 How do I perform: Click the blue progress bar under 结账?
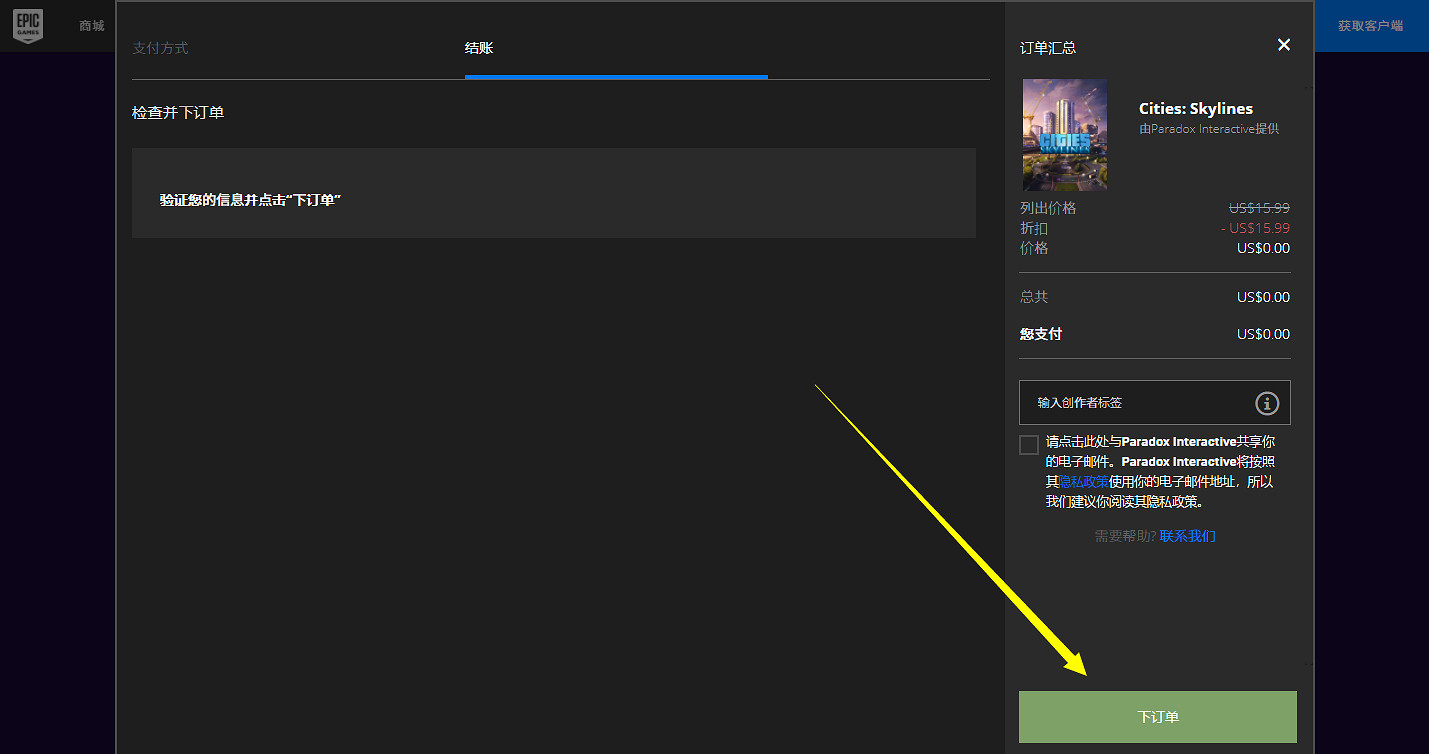[x=616, y=76]
